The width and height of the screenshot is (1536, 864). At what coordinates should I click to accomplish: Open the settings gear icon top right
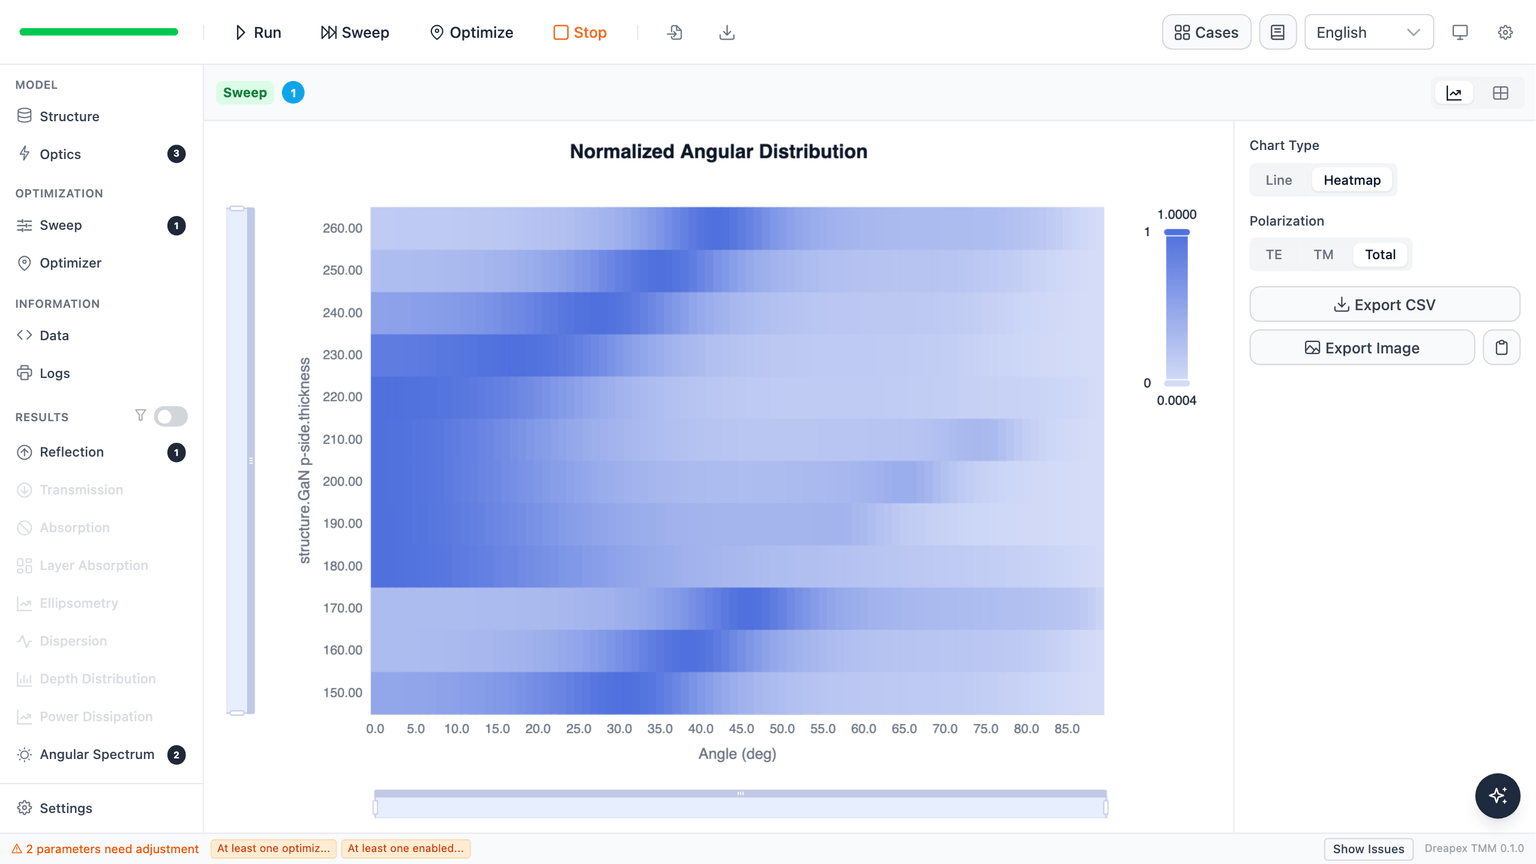1505,32
